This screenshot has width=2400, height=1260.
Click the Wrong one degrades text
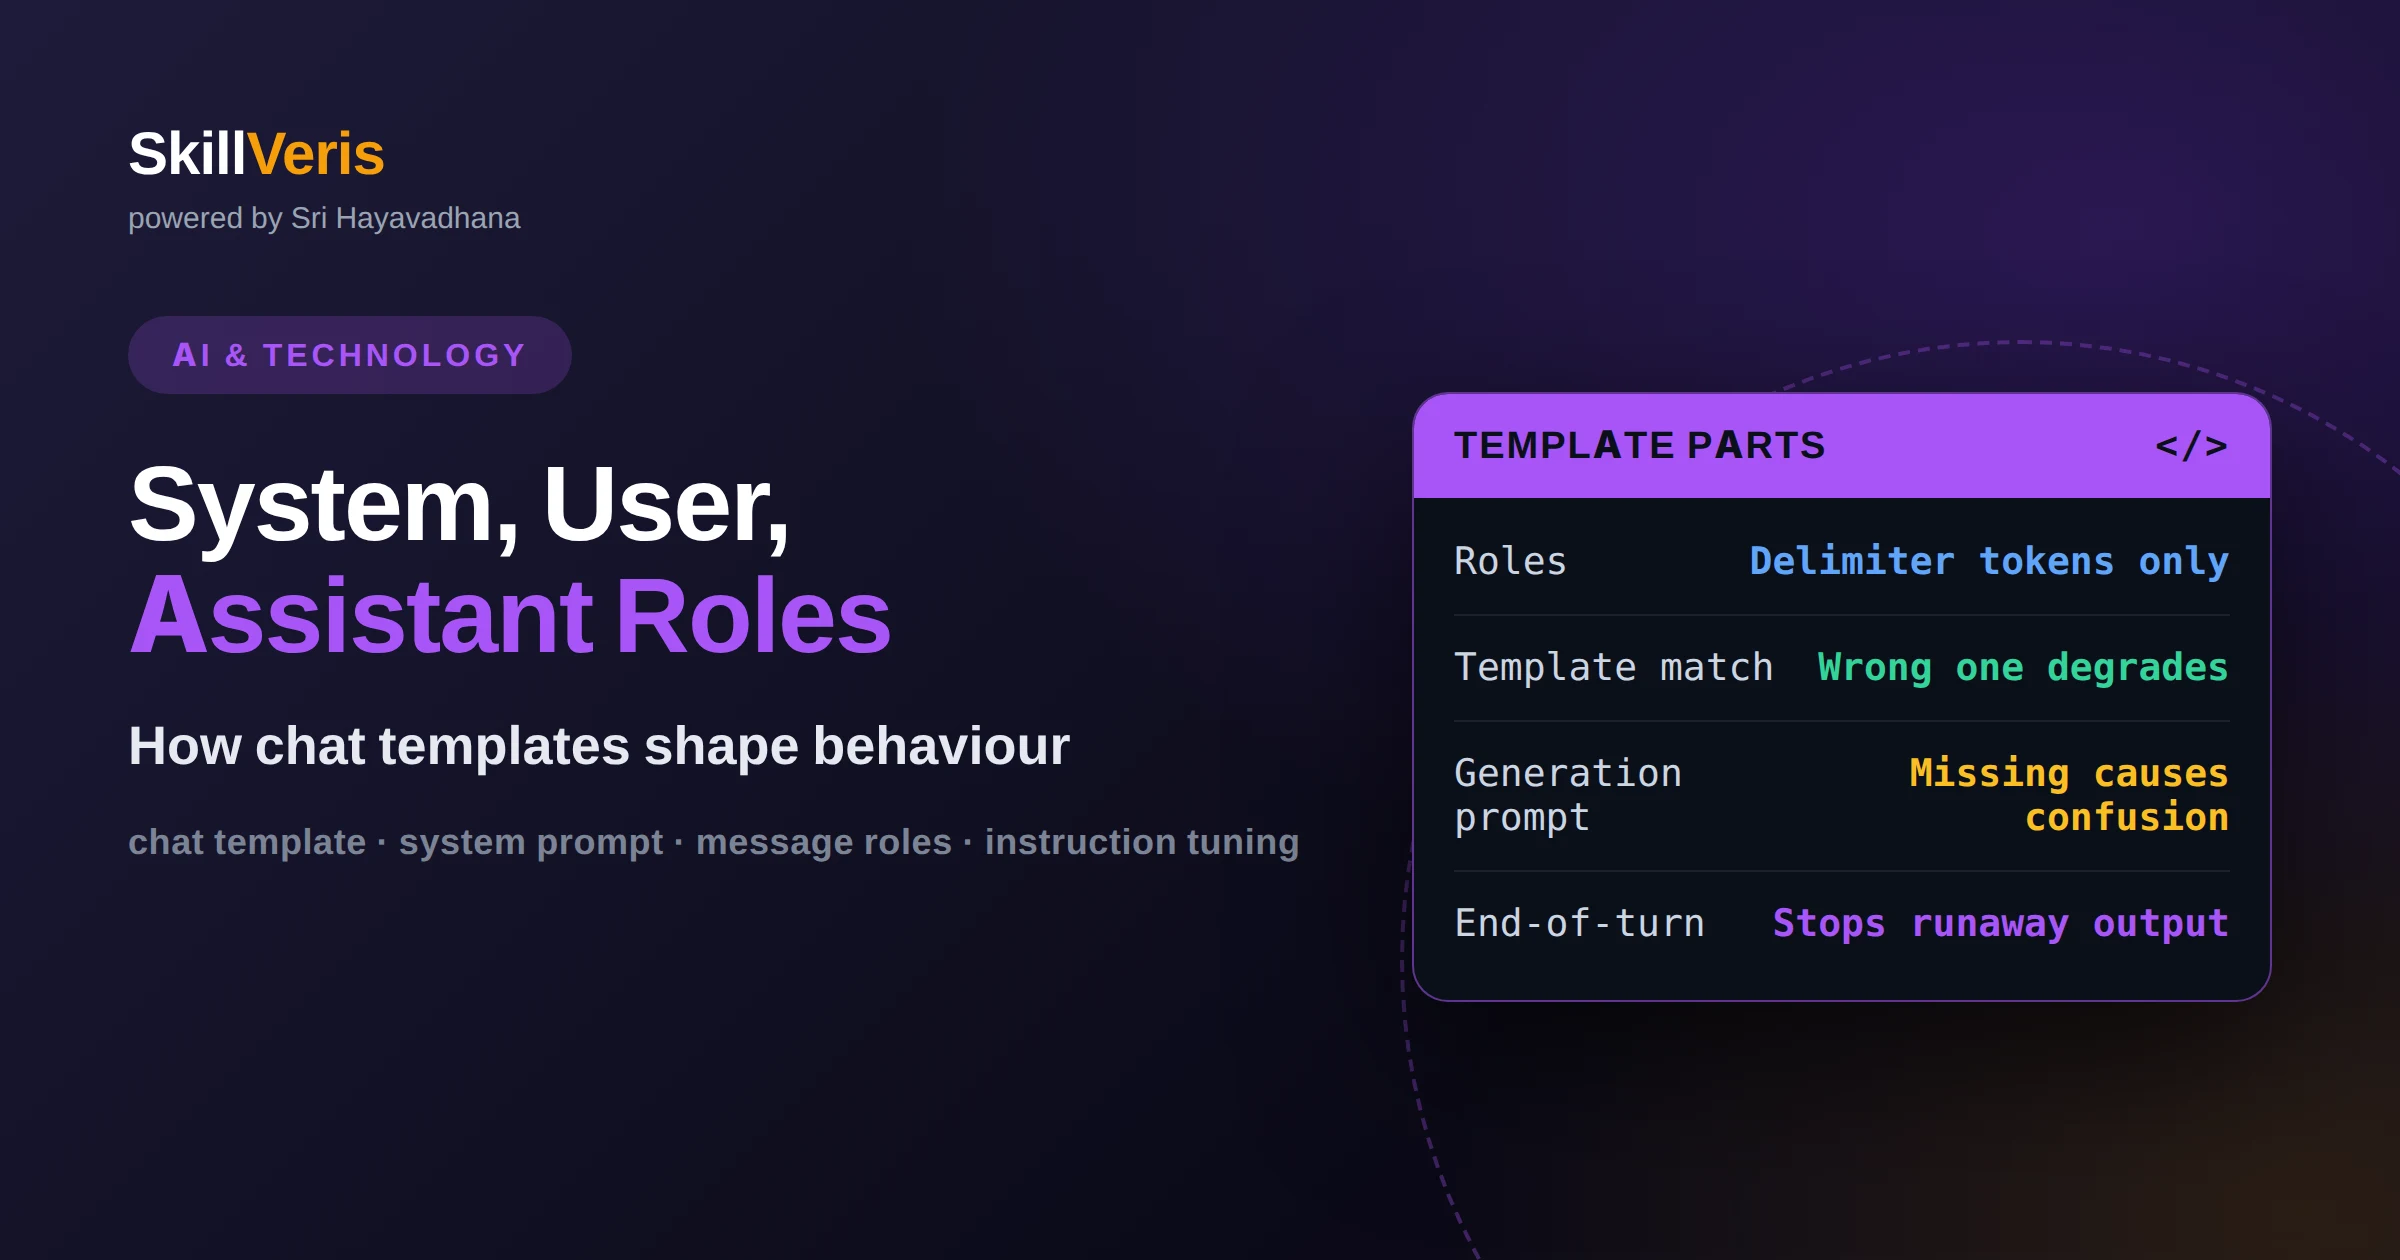(2023, 668)
